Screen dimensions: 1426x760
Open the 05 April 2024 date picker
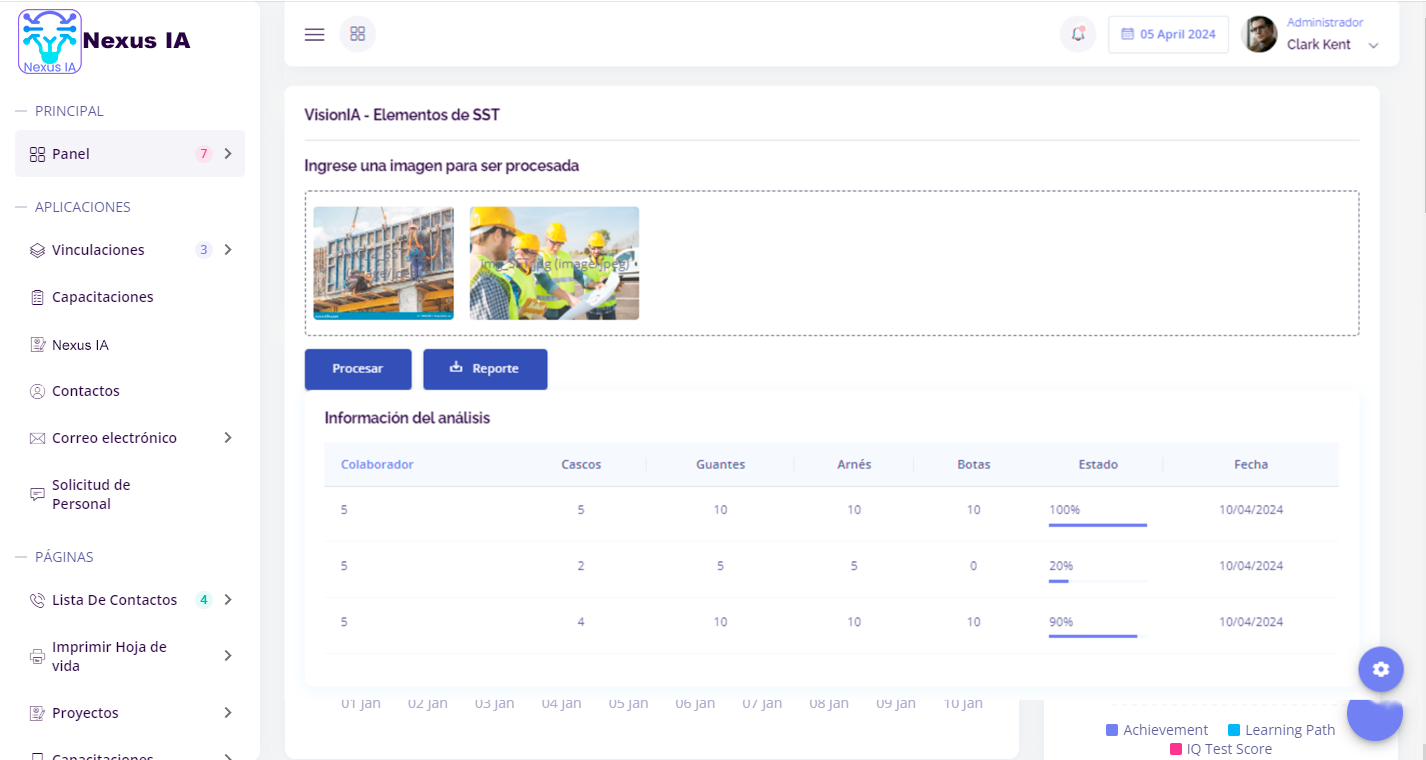click(x=1168, y=34)
